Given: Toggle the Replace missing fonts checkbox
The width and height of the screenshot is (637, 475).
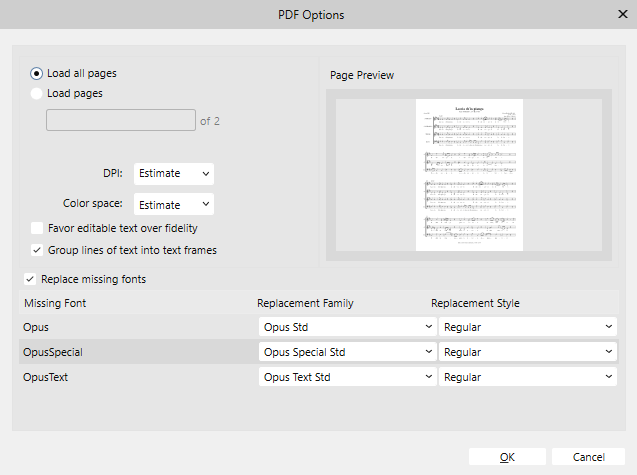Looking at the screenshot, I should pos(30,280).
